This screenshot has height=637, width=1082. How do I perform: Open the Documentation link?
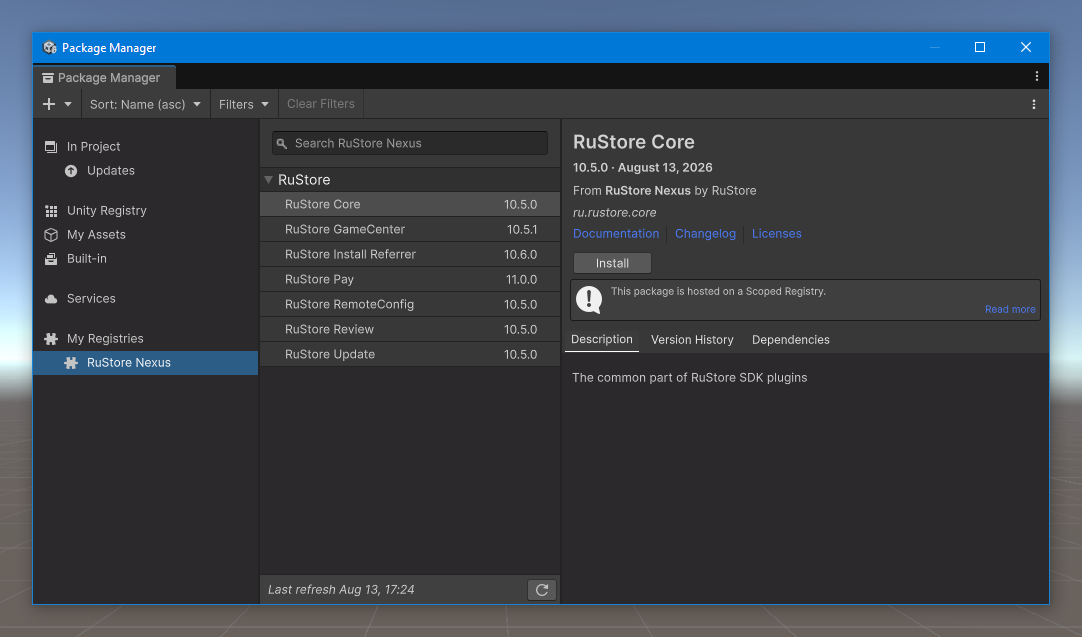click(616, 233)
